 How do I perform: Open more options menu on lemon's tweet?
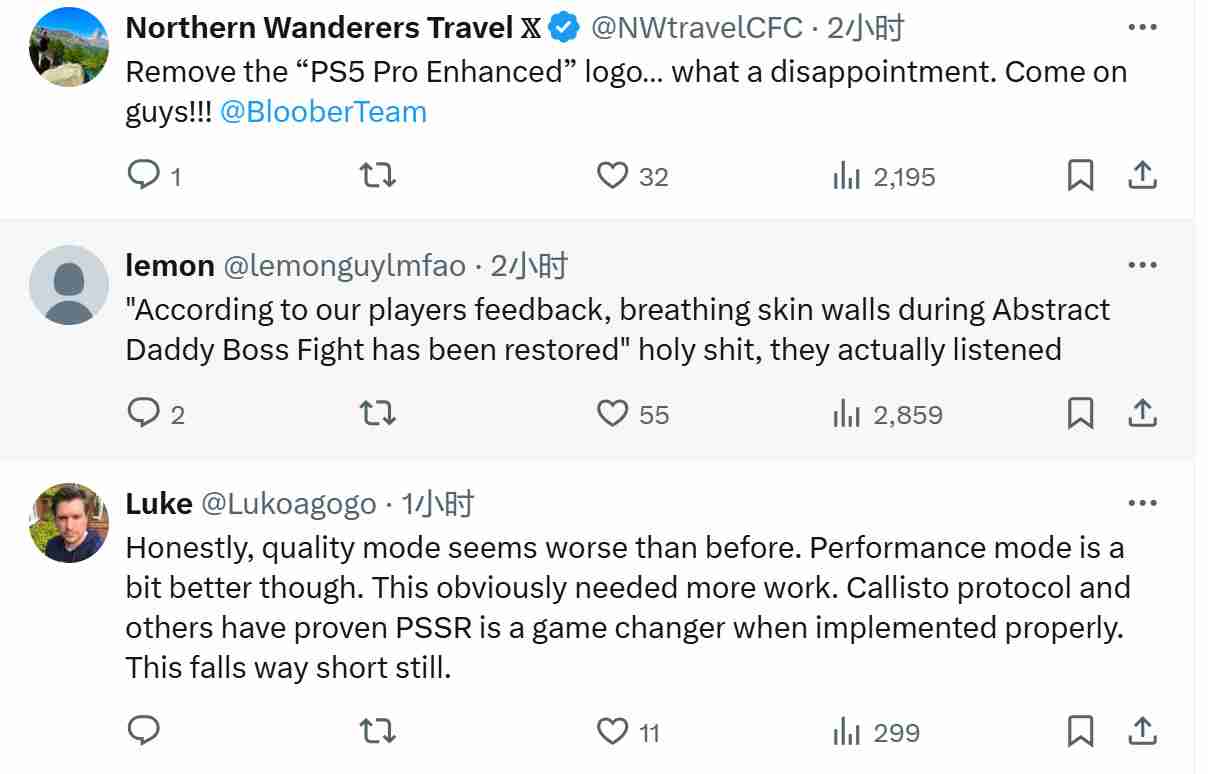click(1142, 265)
